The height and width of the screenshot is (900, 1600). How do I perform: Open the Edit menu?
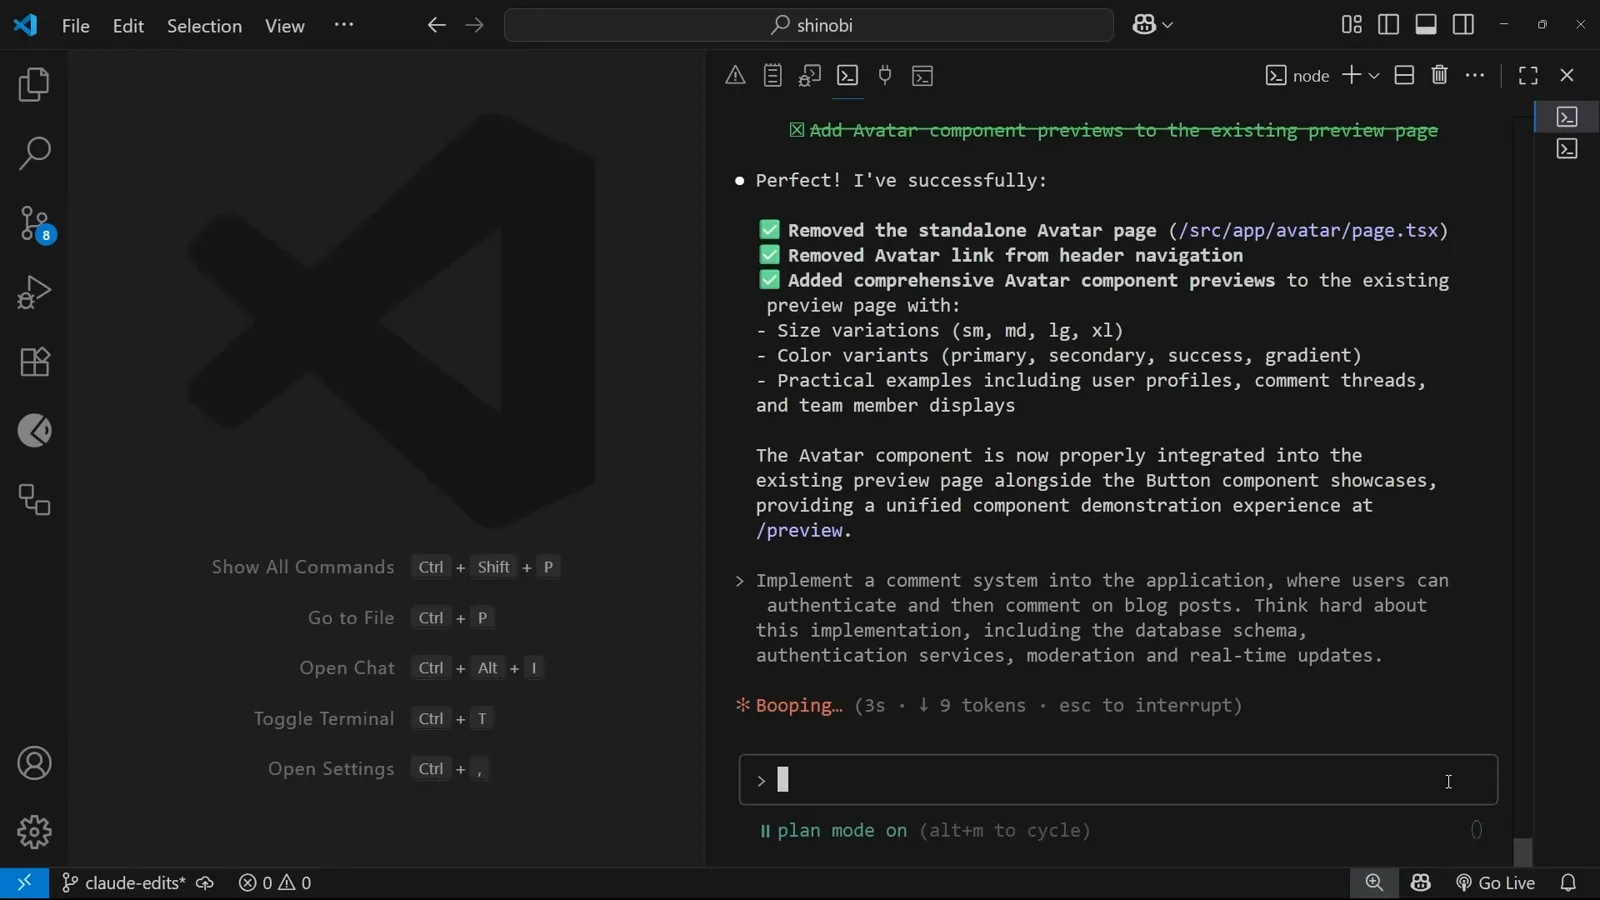pos(128,26)
